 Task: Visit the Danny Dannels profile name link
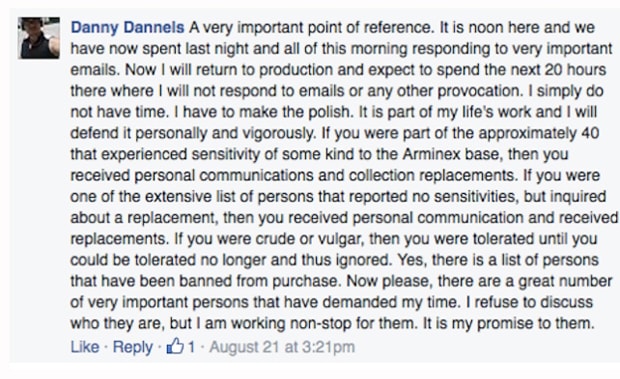[x=127, y=28]
